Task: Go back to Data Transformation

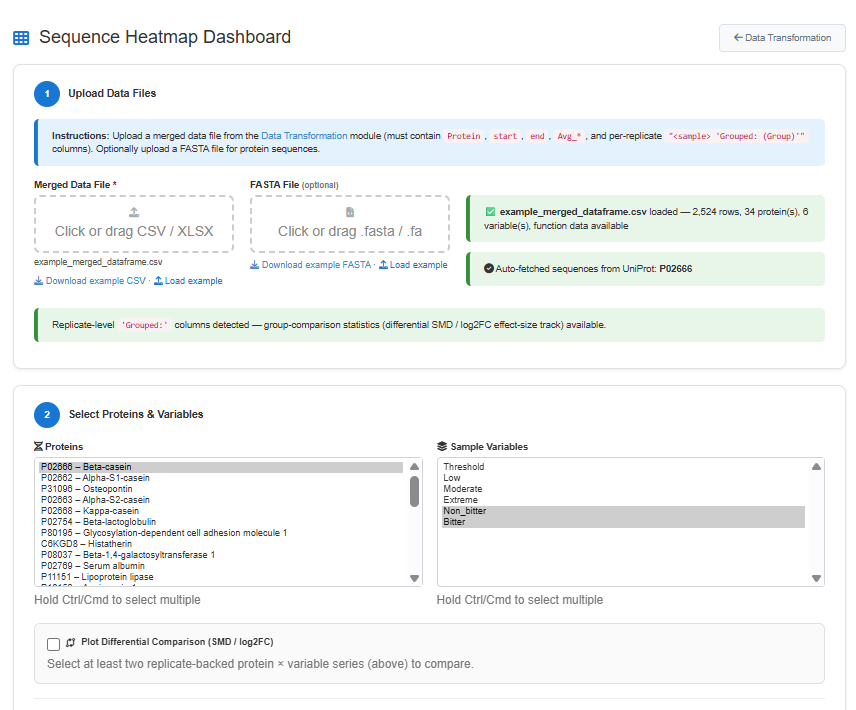Action: pyautogui.click(x=782, y=38)
